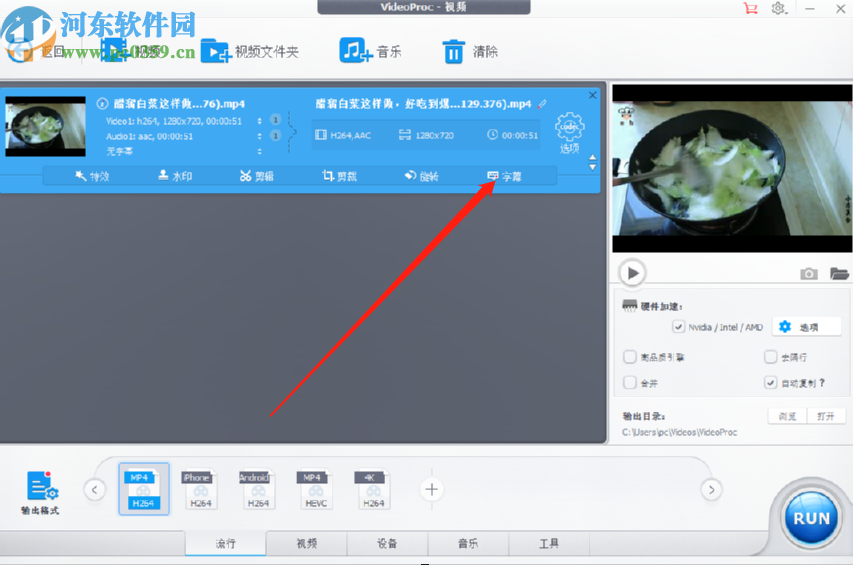Image resolution: width=853 pixels, height=565 pixels.
Task: Start conversion with the RUN button
Action: click(811, 518)
